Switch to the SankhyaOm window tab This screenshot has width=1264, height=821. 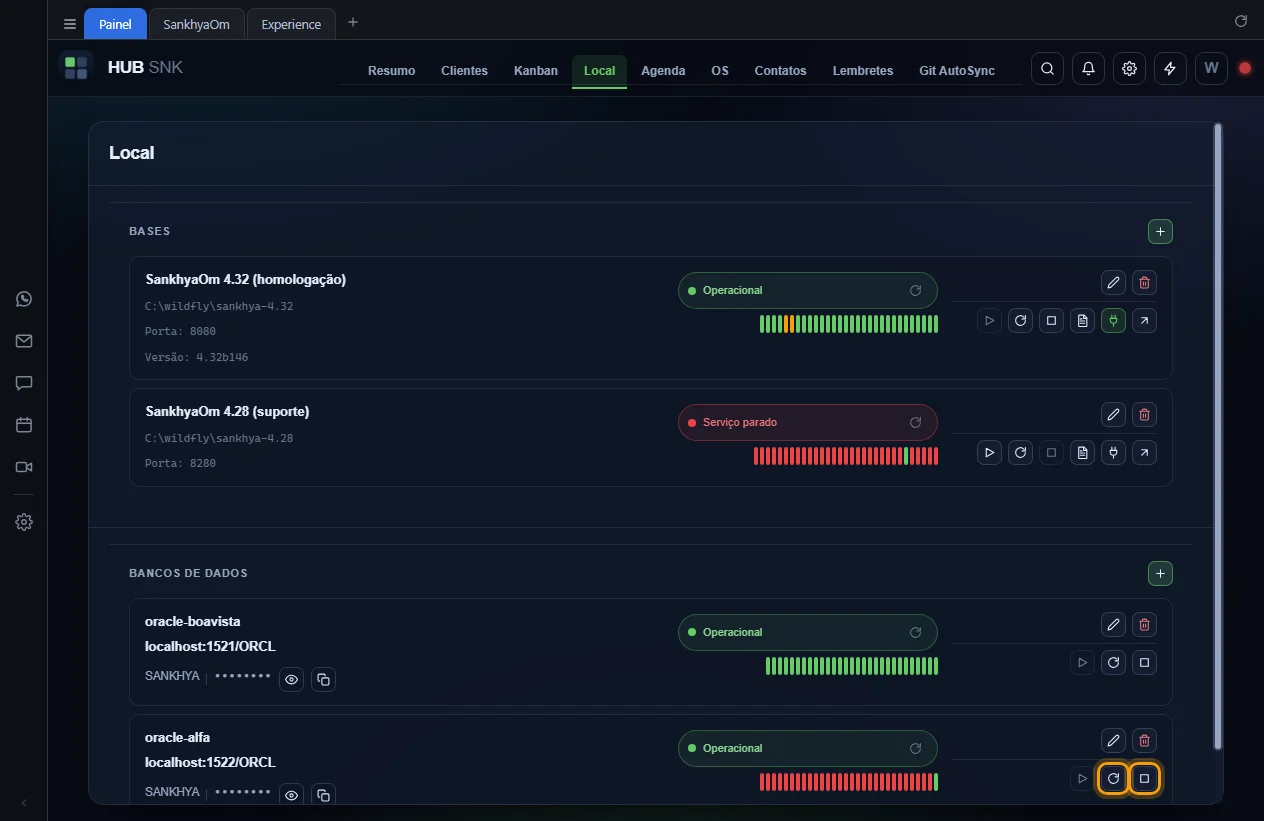pos(197,24)
